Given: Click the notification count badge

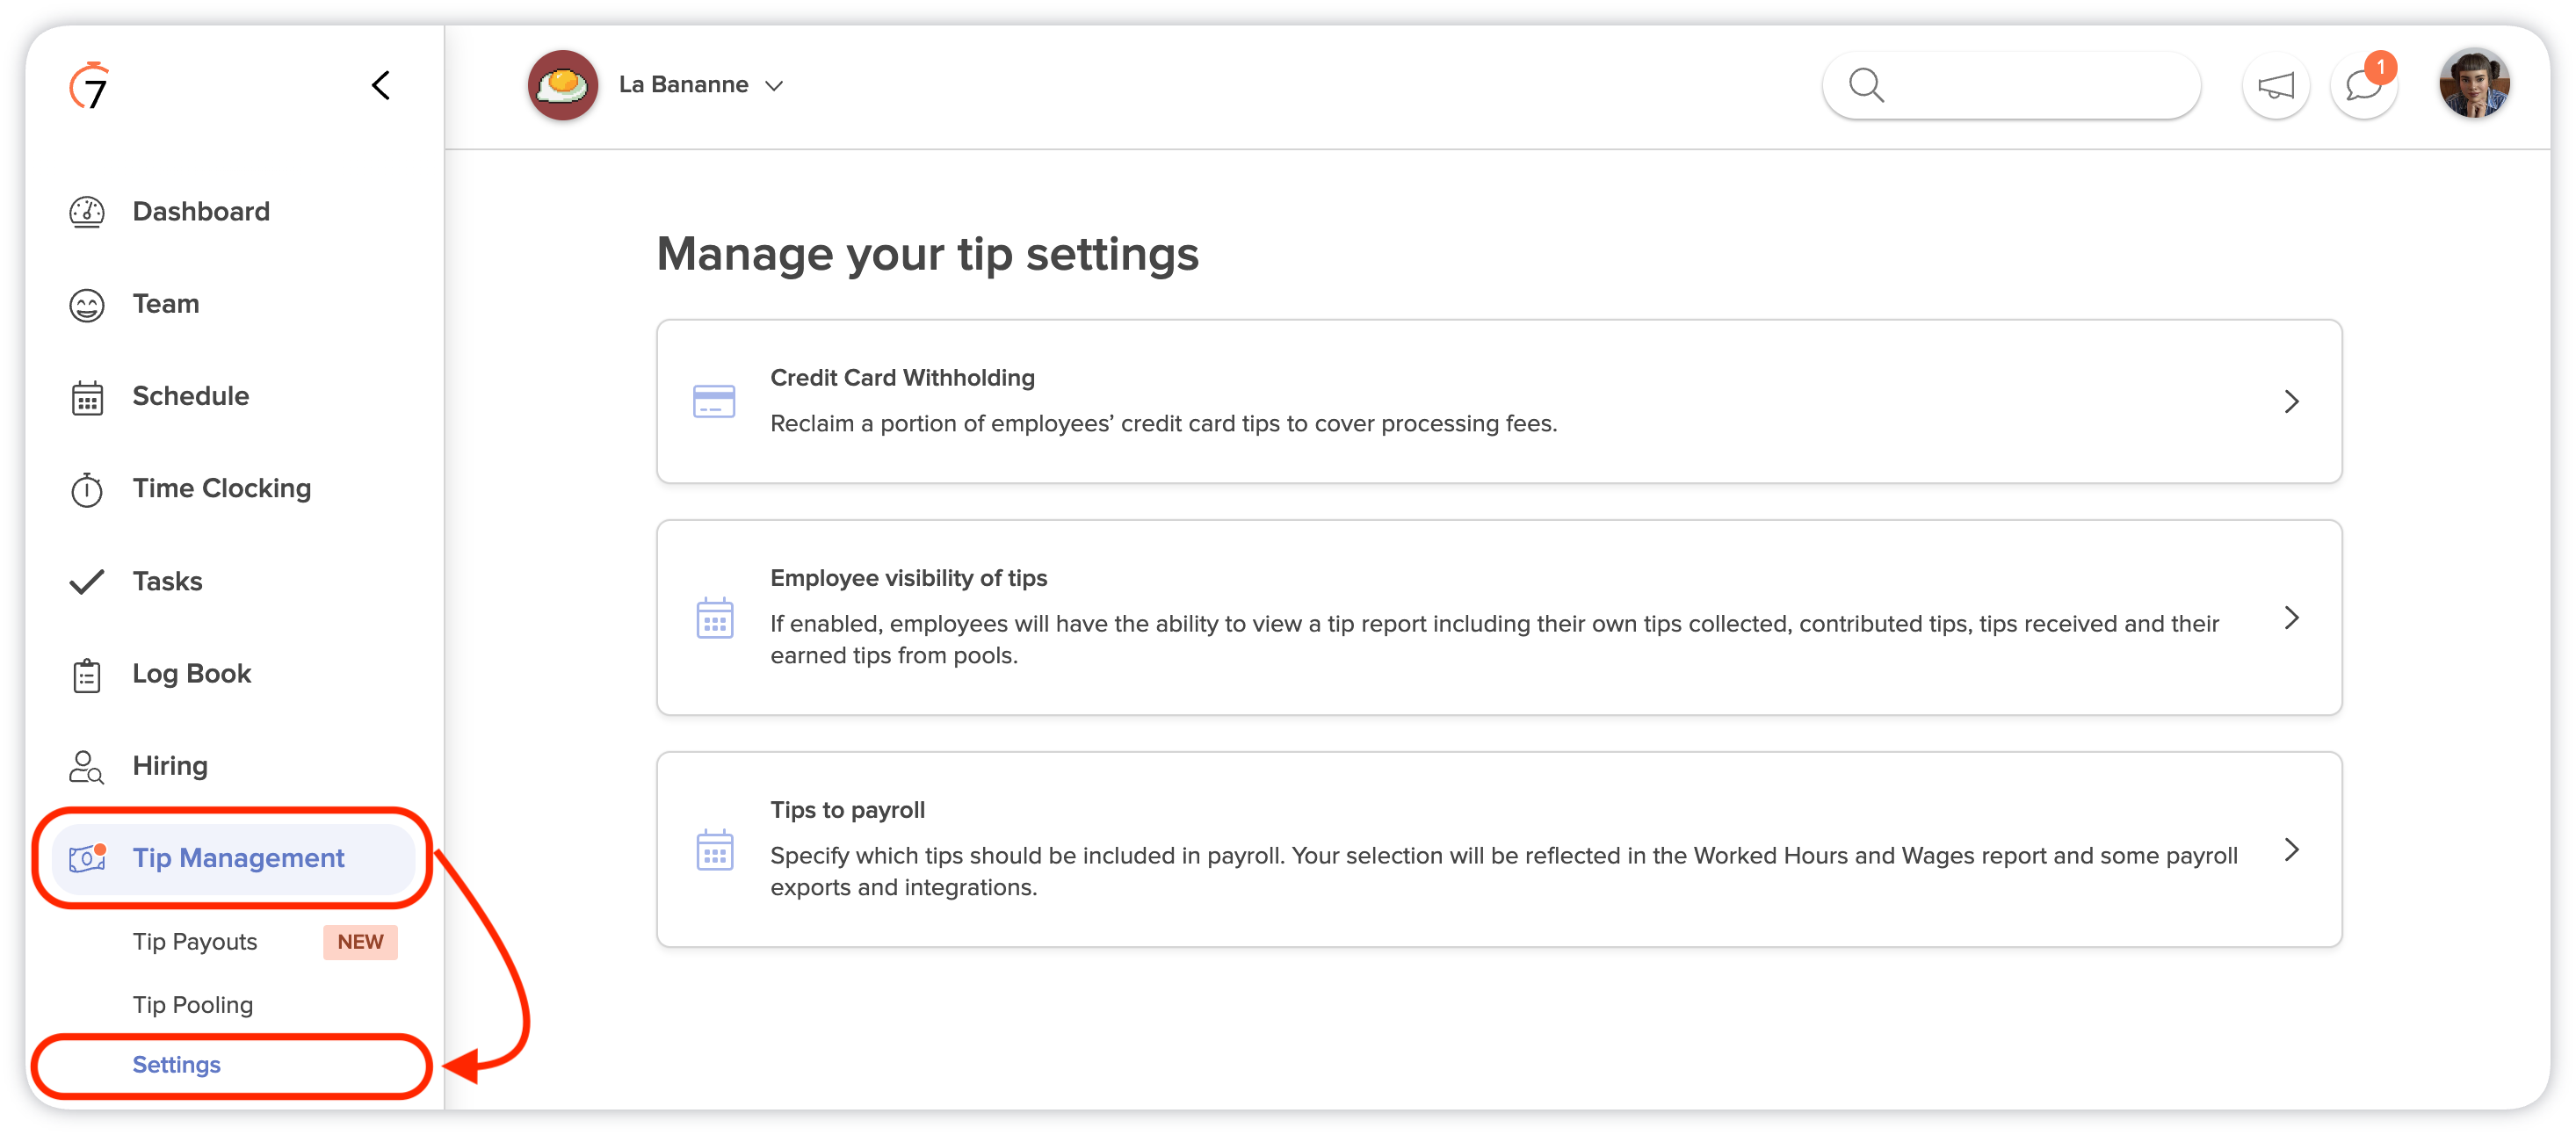Looking at the screenshot, I should pyautogui.click(x=2381, y=67).
